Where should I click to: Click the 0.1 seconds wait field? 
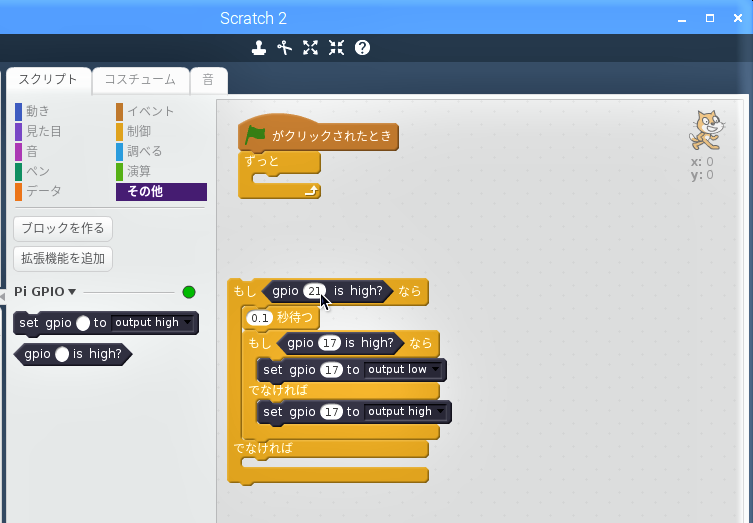(260, 318)
